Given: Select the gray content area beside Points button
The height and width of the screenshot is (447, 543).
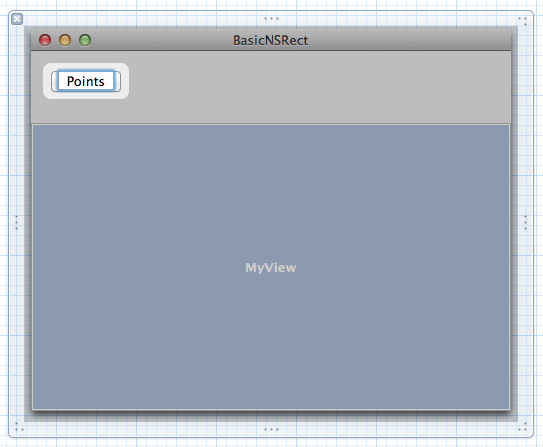Looking at the screenshot, I should [319, 87].
